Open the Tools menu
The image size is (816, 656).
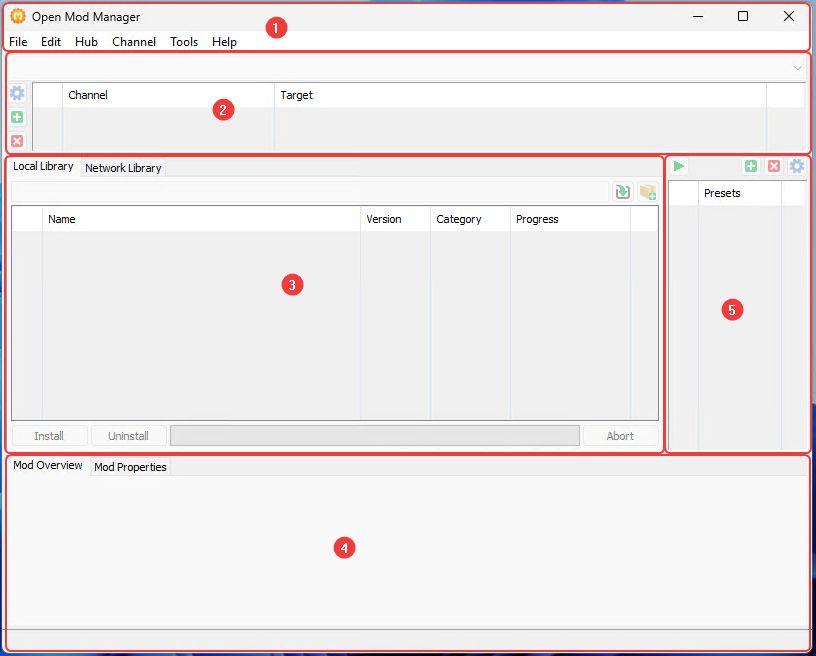click(184, 42)
